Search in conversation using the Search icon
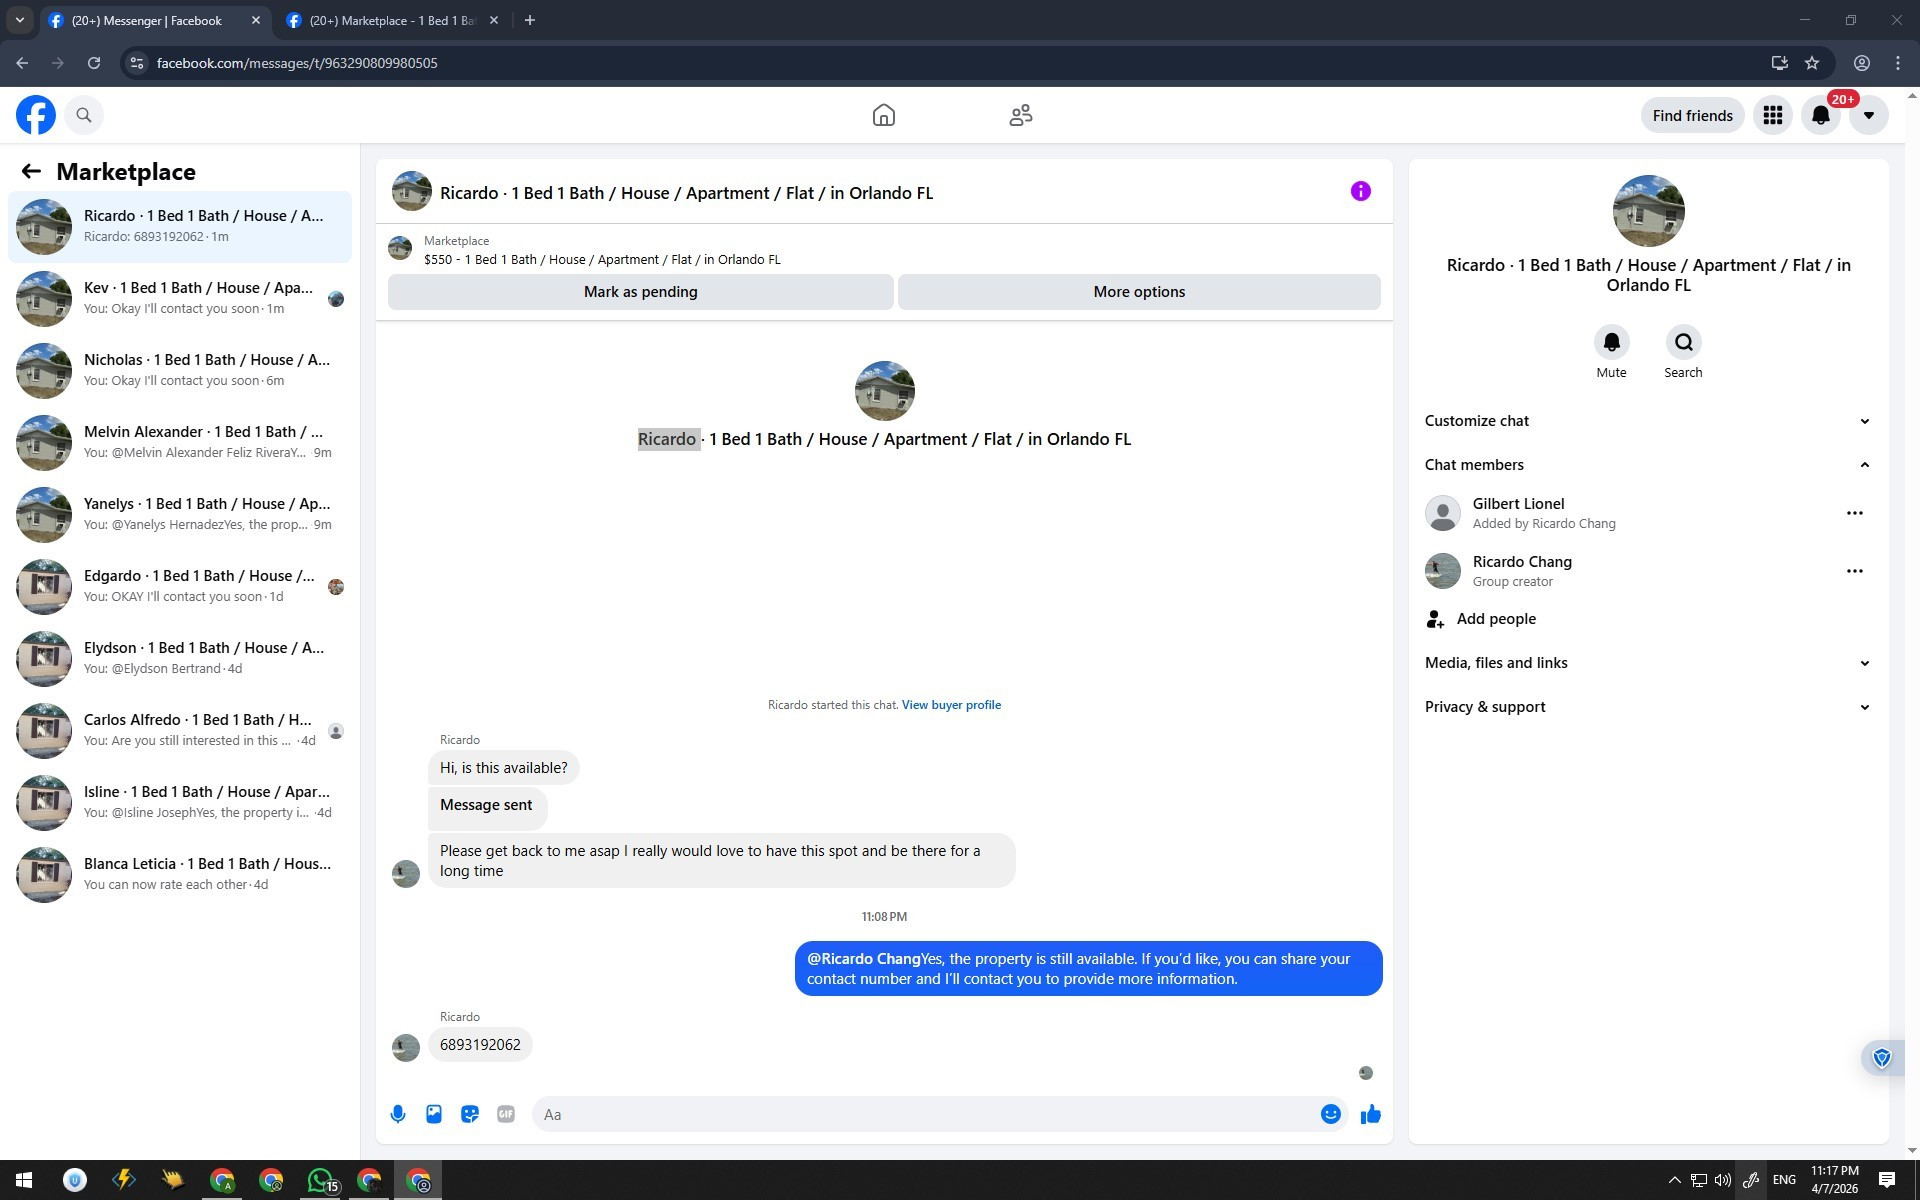Screen dimensions: 1920x1200 (x=1683, y=342)
